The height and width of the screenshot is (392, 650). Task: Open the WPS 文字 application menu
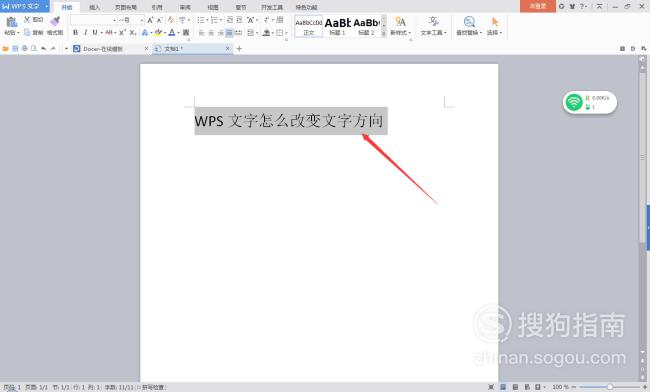[x=25, y=6]
